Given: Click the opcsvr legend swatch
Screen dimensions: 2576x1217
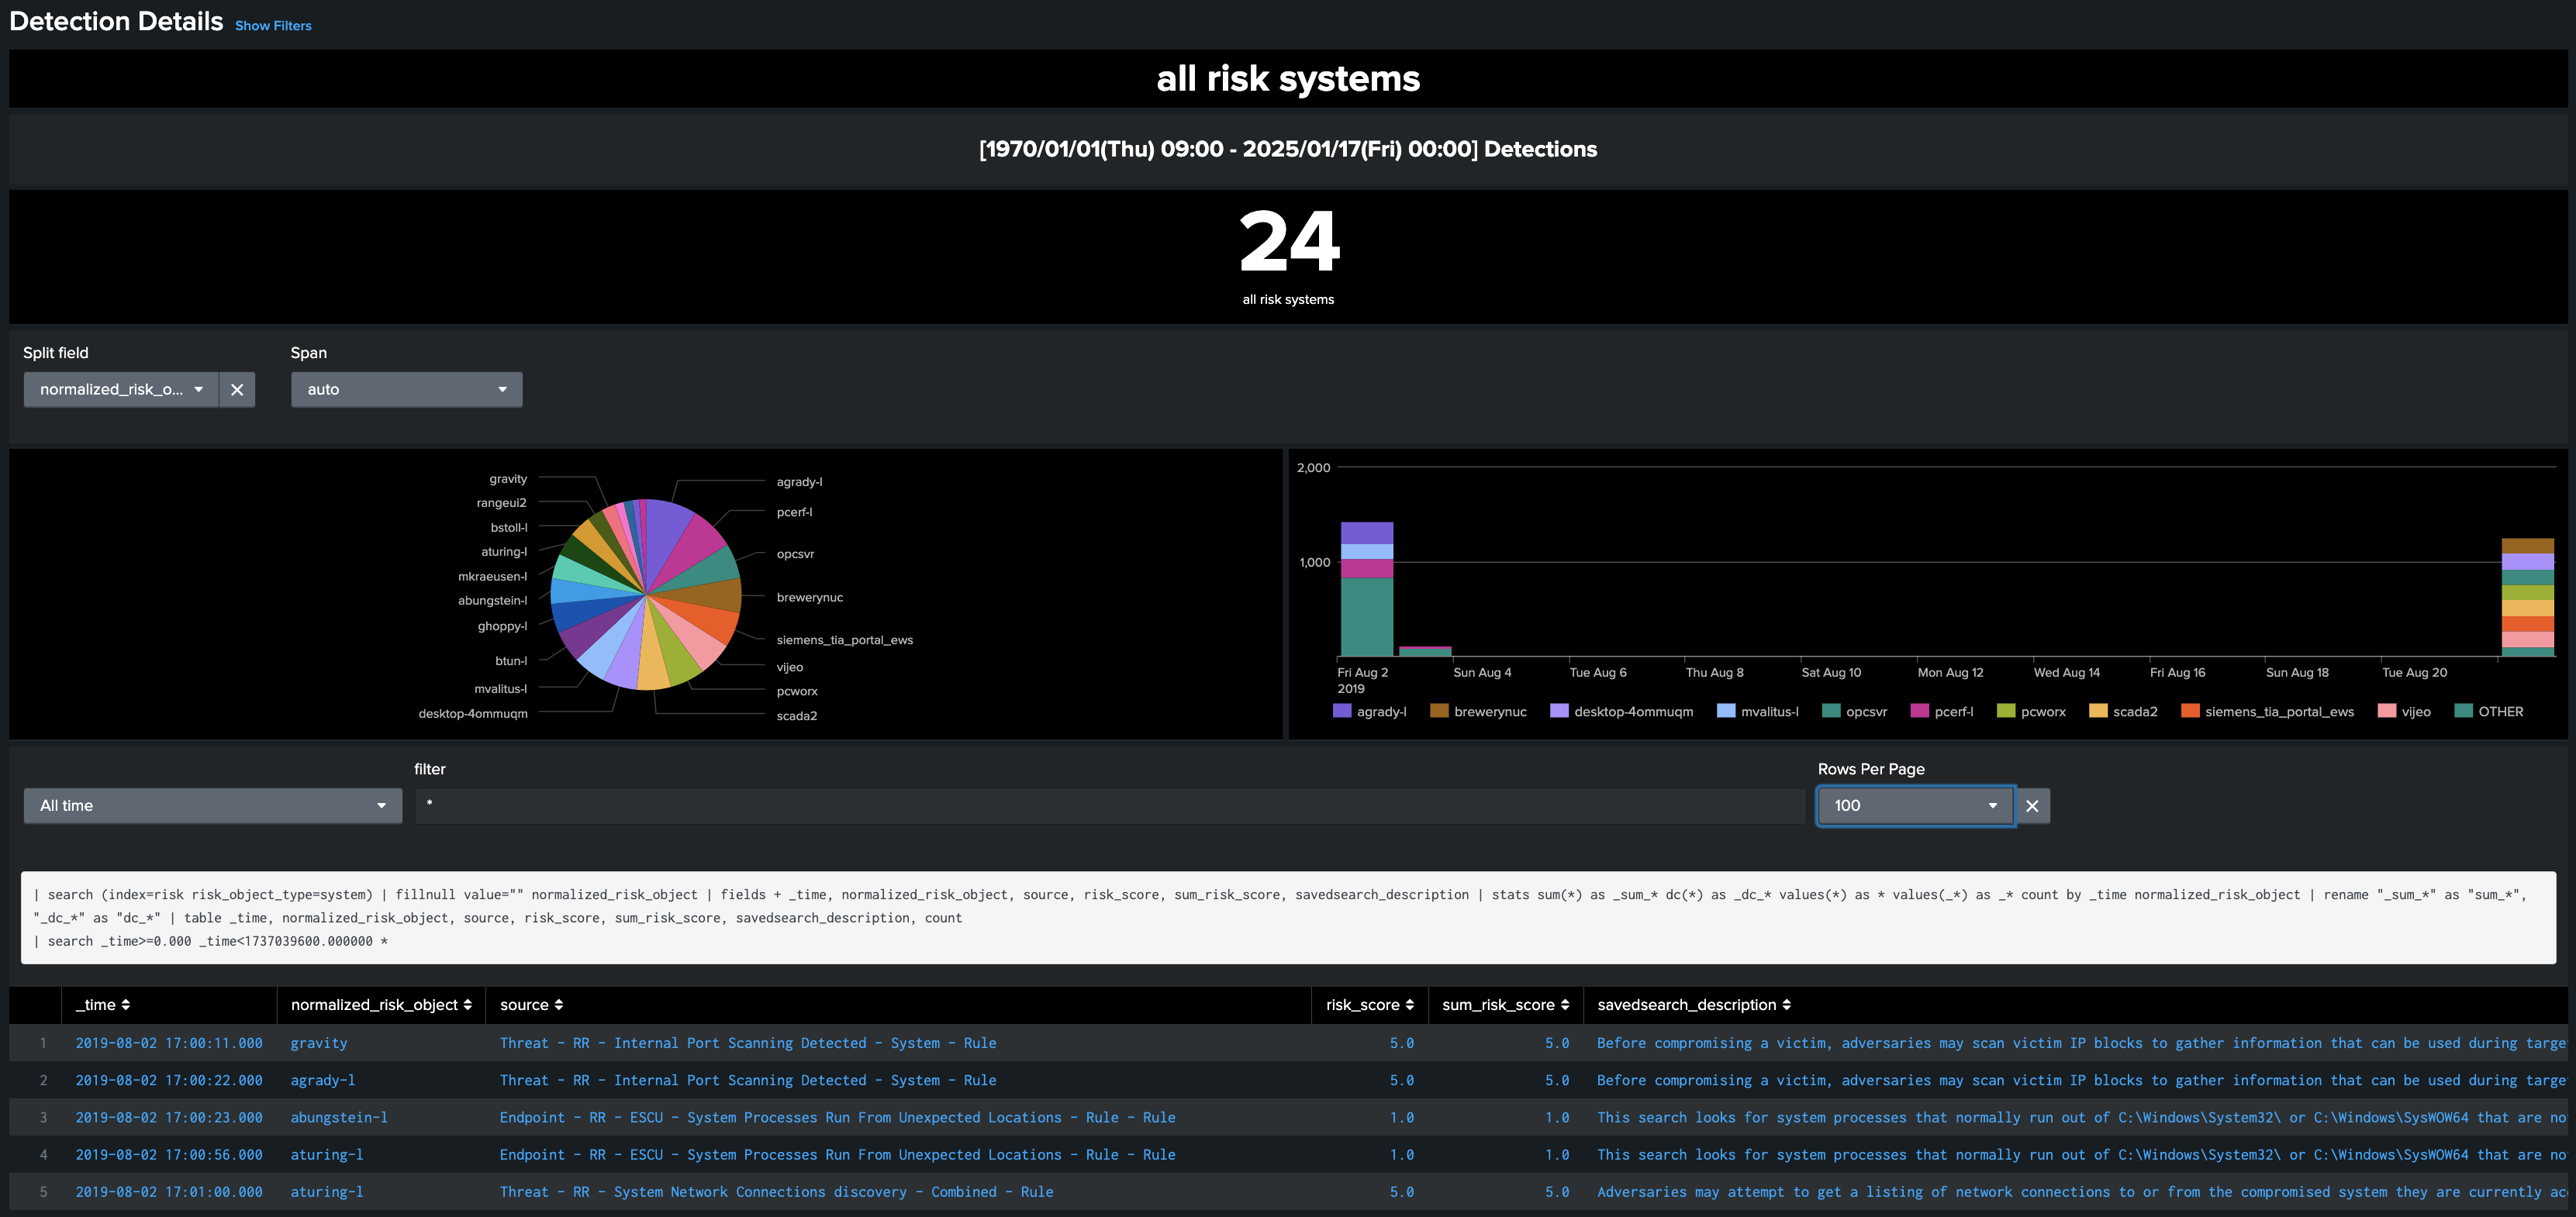Looking at the screenshot, I should pyautogui.click(x=1831, y=711).
